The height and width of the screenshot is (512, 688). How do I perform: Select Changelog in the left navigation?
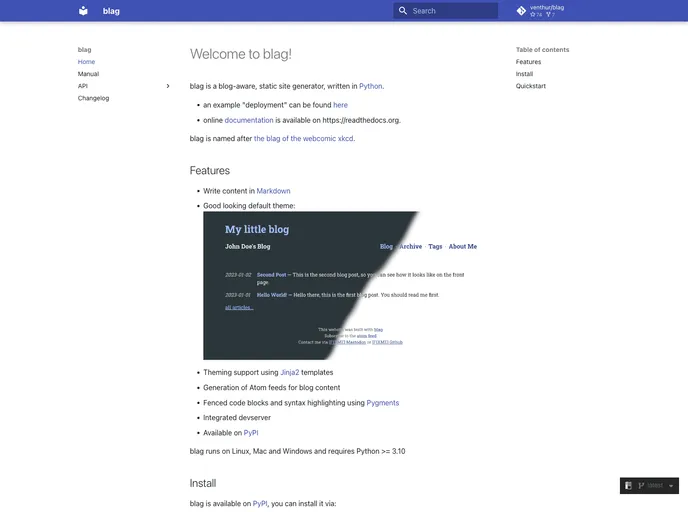click(x=93, y=98)
